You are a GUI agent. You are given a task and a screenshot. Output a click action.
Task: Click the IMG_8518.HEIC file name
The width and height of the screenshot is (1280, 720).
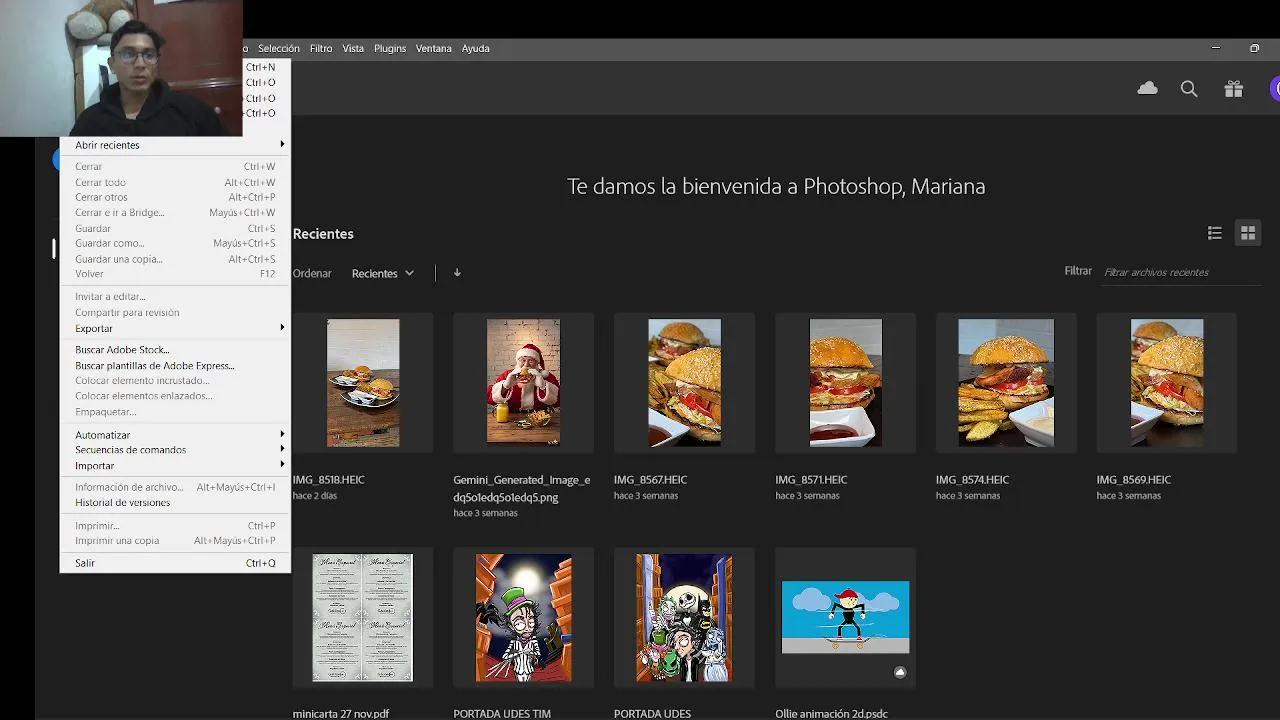(x=329, y=480)
